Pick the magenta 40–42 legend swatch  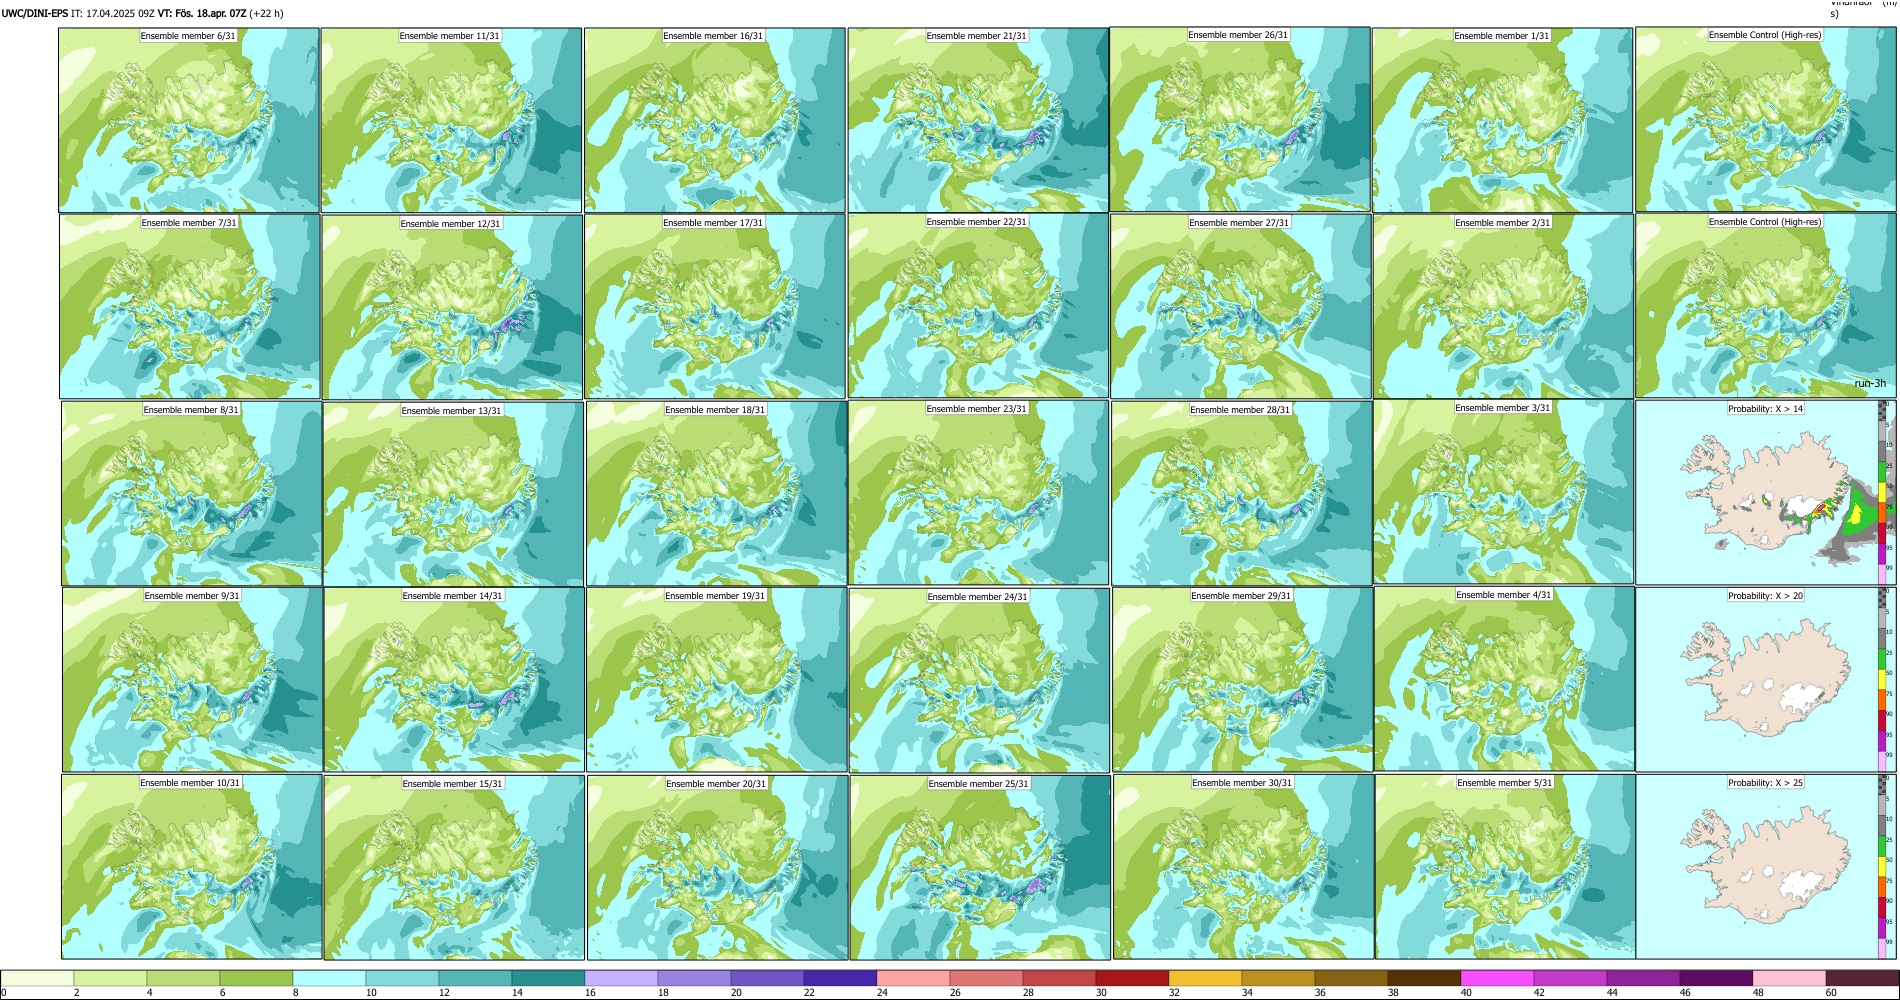pos(1497,978)
